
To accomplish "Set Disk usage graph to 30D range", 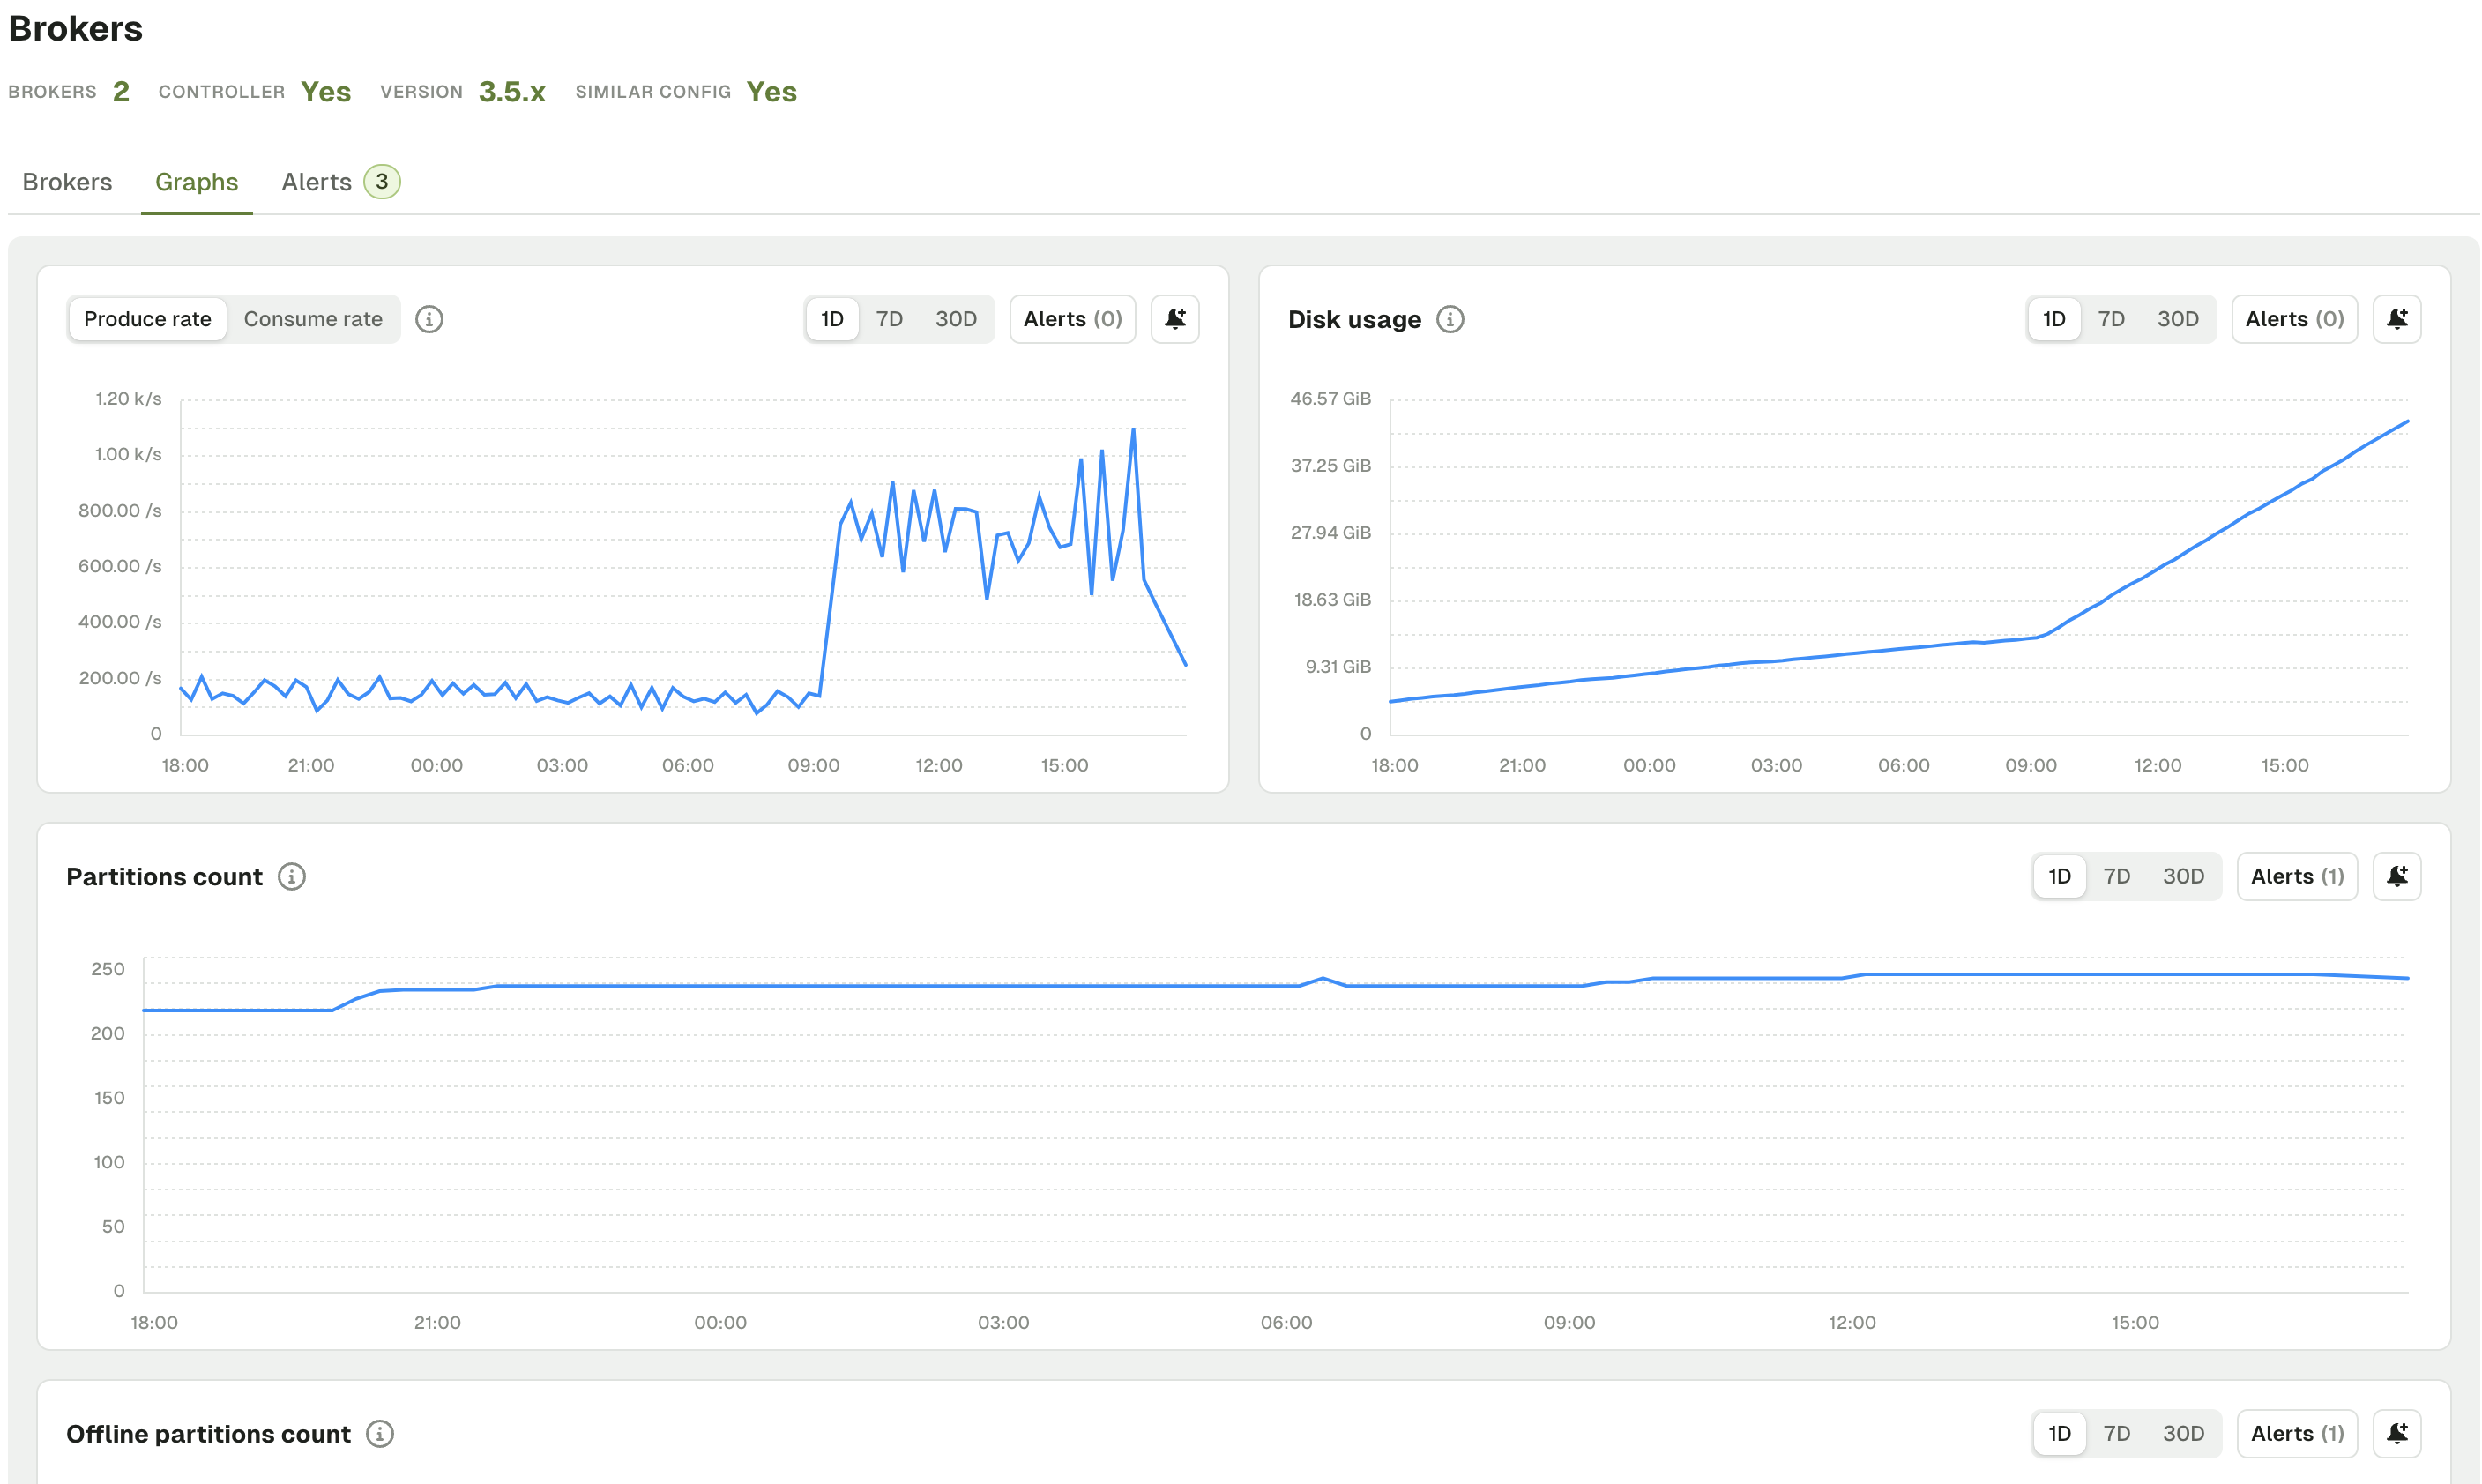I will (x=2177, y=319).
